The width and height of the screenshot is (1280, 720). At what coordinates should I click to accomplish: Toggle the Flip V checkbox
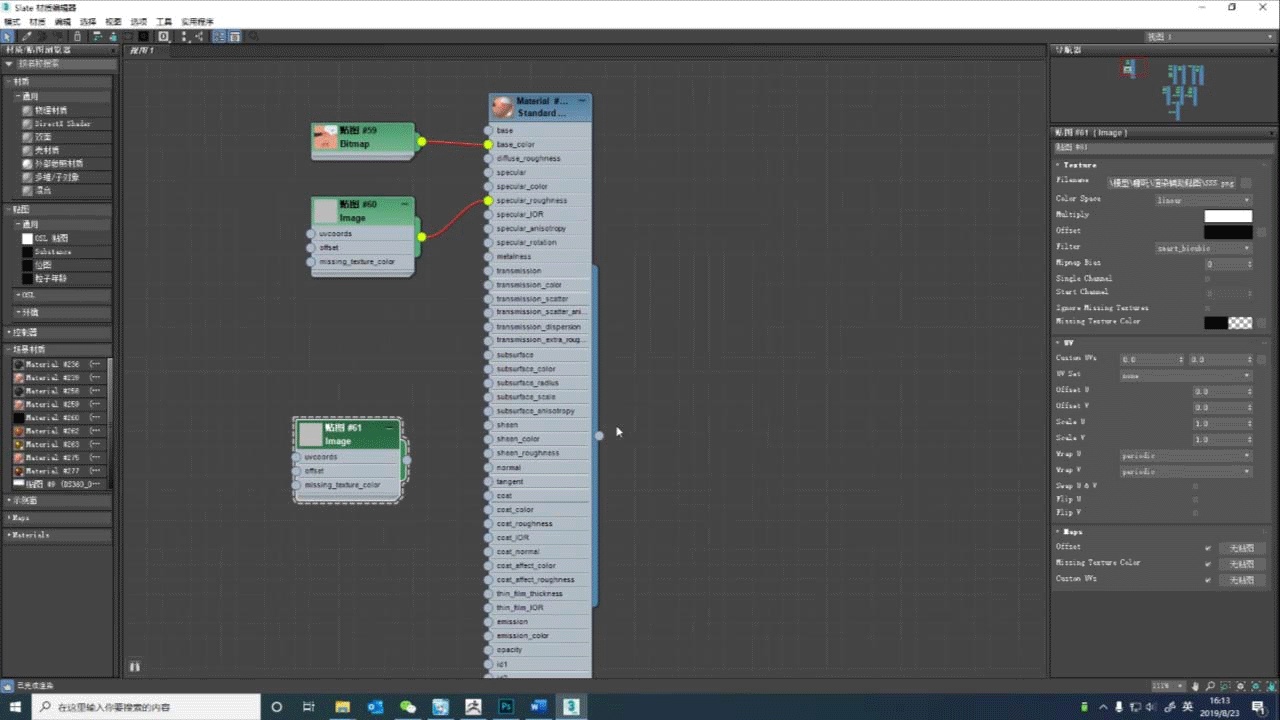coord(1195,512)
